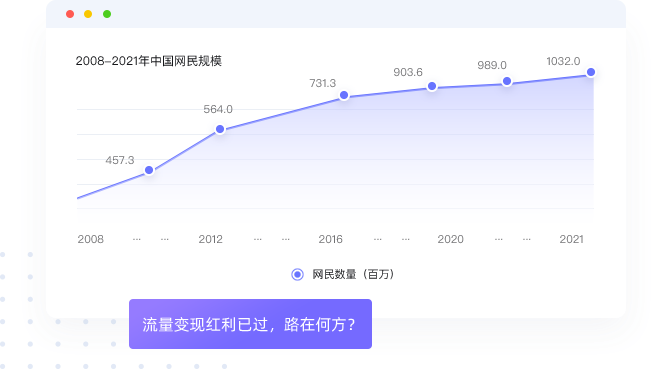The image size is (655, 369).
Task: Click the 457.3 value label
Action: click(x=120, y=160)
